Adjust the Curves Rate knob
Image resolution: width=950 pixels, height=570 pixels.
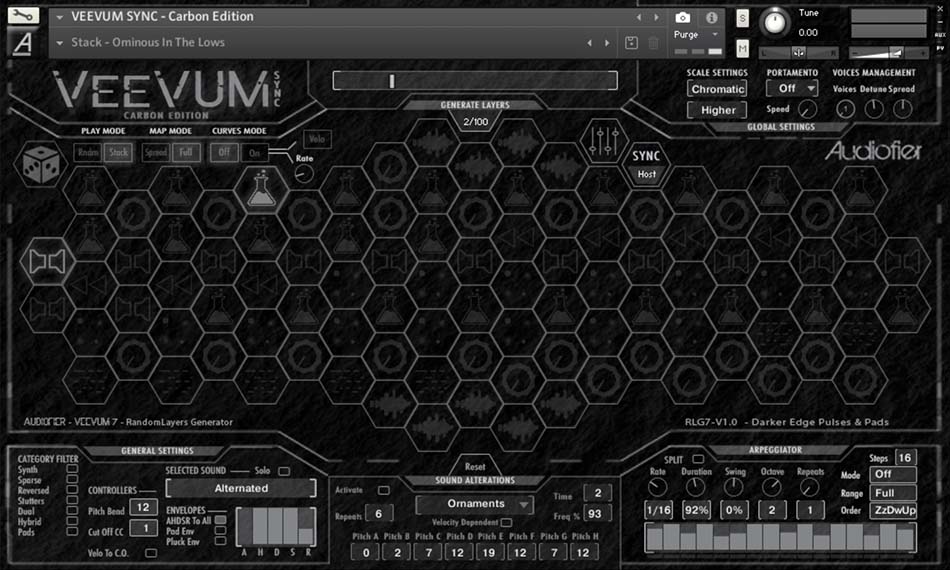pyautogui.click(x=304, y=174)
